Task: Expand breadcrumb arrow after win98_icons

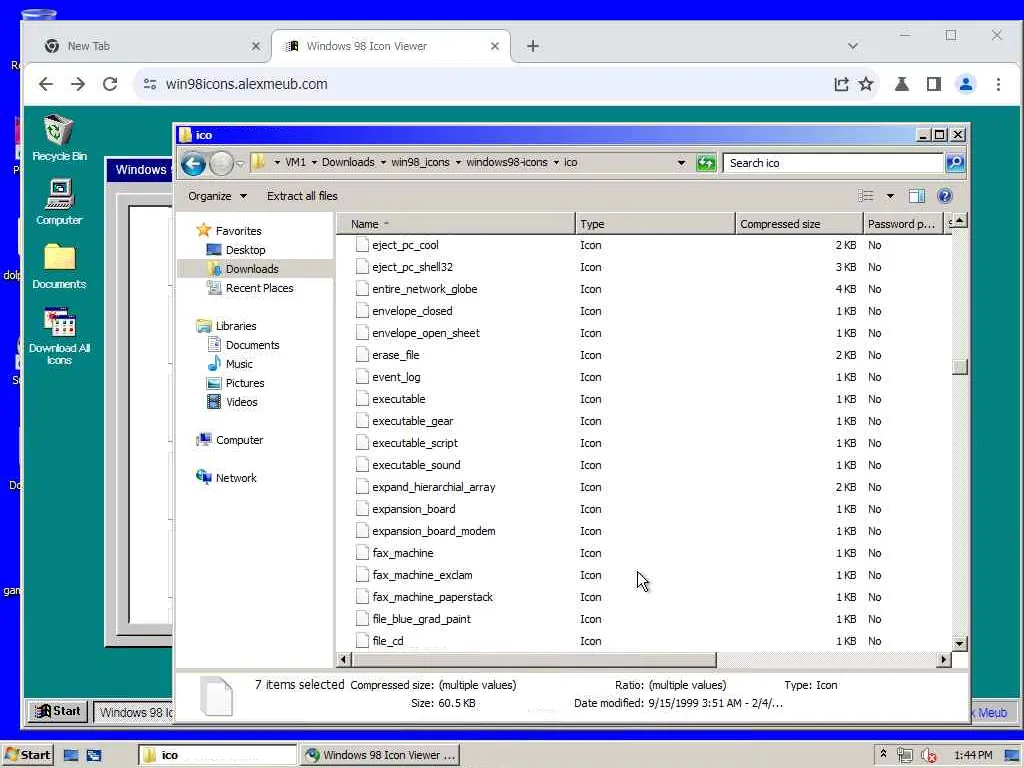Action: point(458,163)
